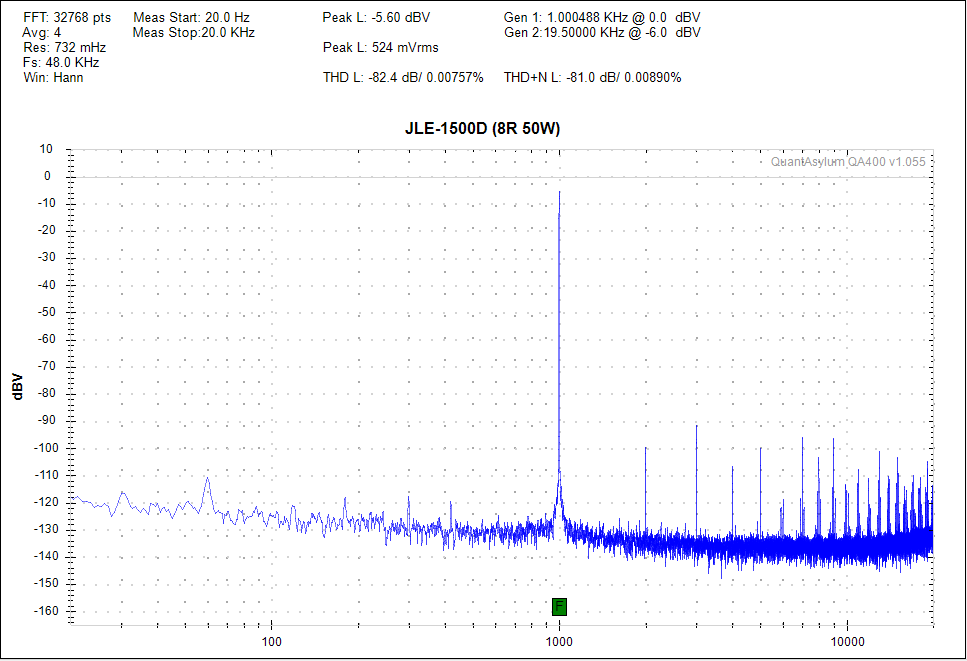
Task: Select the FFT: 32768 pts readout
Action: pyautogui.click(x=67, y=18)
